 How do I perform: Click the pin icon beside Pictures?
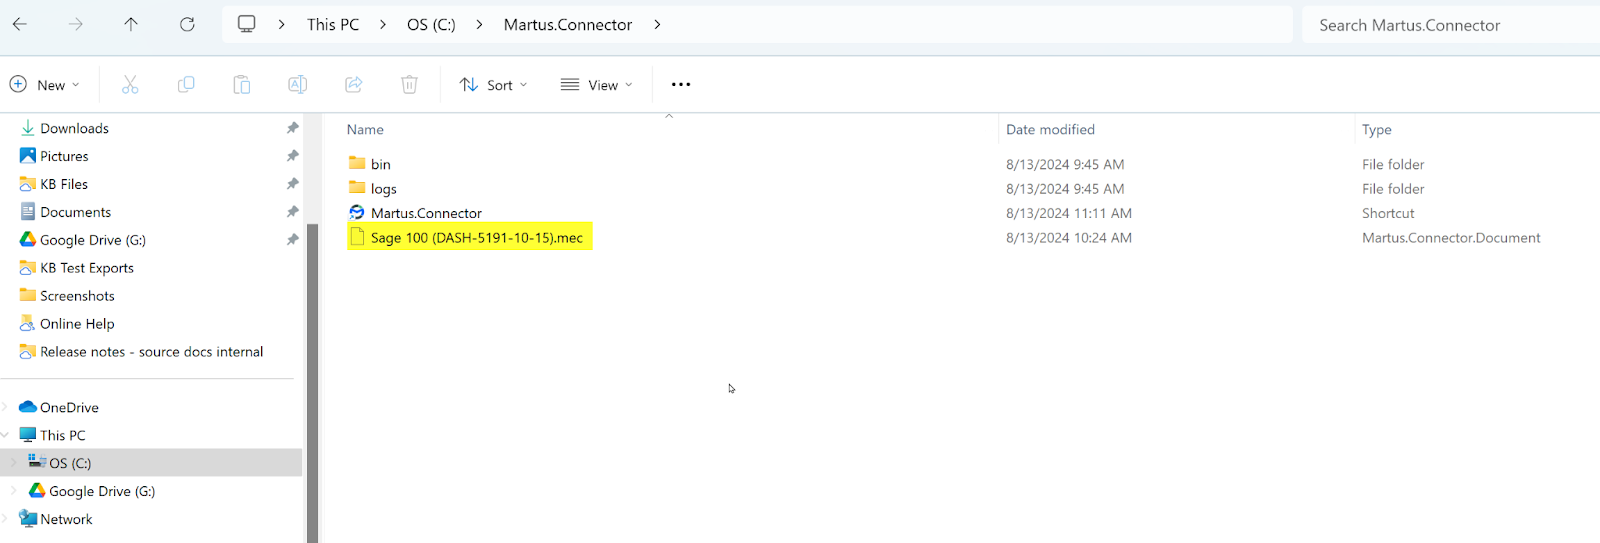293,156
